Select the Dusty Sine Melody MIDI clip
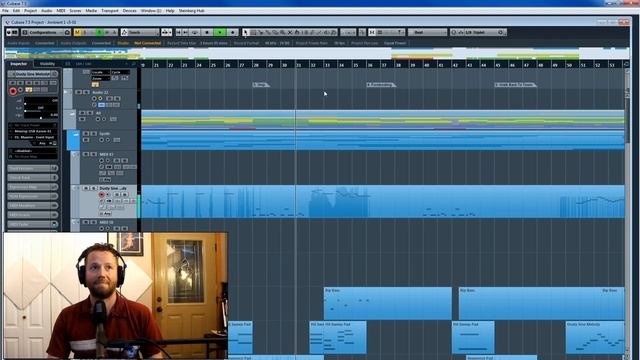 595,337
